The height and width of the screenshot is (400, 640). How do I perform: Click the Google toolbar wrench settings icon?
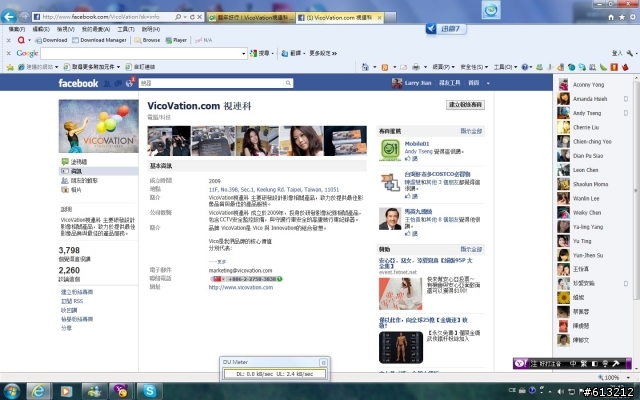(x=629, y=53)
